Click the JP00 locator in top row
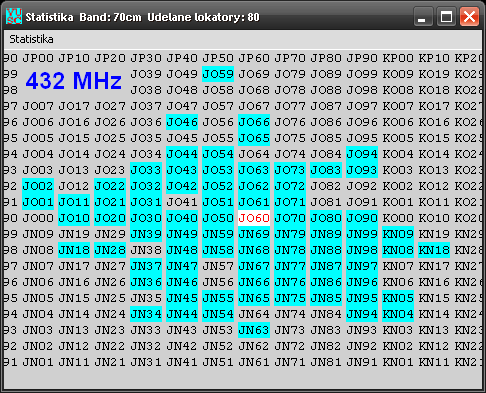This screenshot has height=393, width=486. click(x=38, y=58)
